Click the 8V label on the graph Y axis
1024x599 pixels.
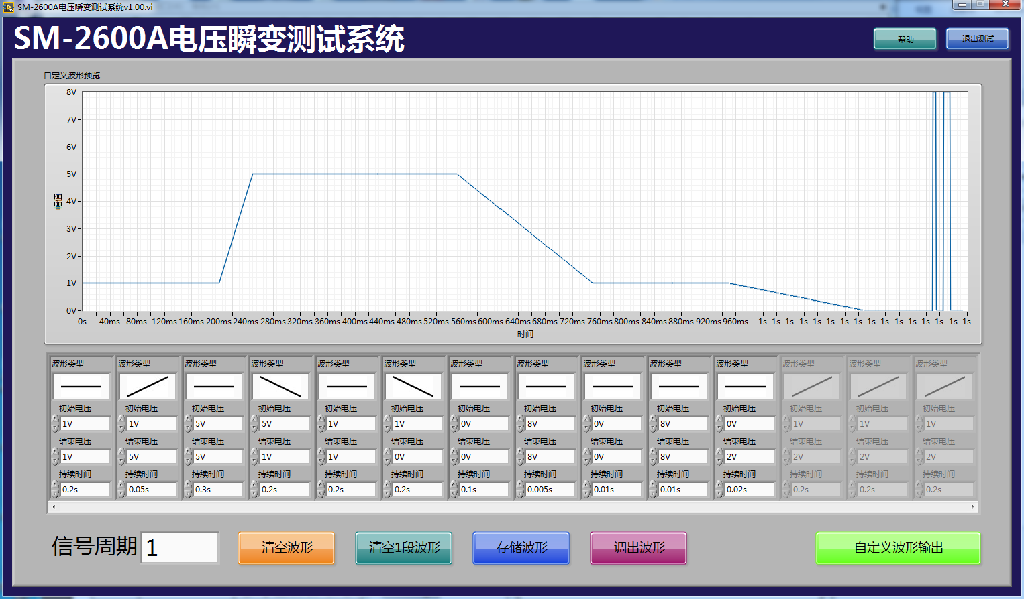click(x=72, y=92)
